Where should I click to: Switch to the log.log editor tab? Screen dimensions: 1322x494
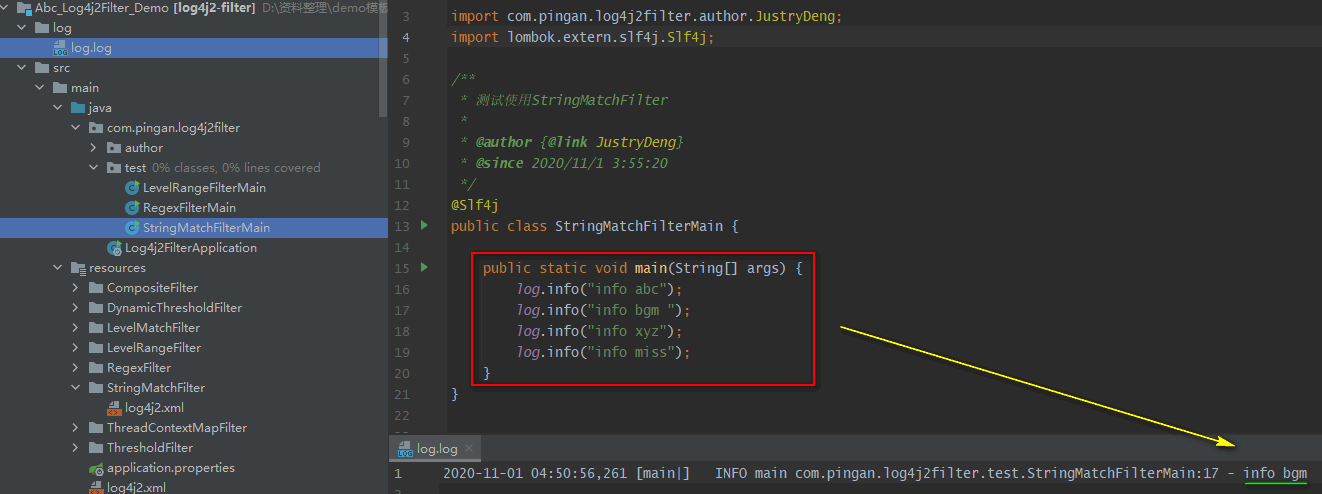[x=437, y=449]
